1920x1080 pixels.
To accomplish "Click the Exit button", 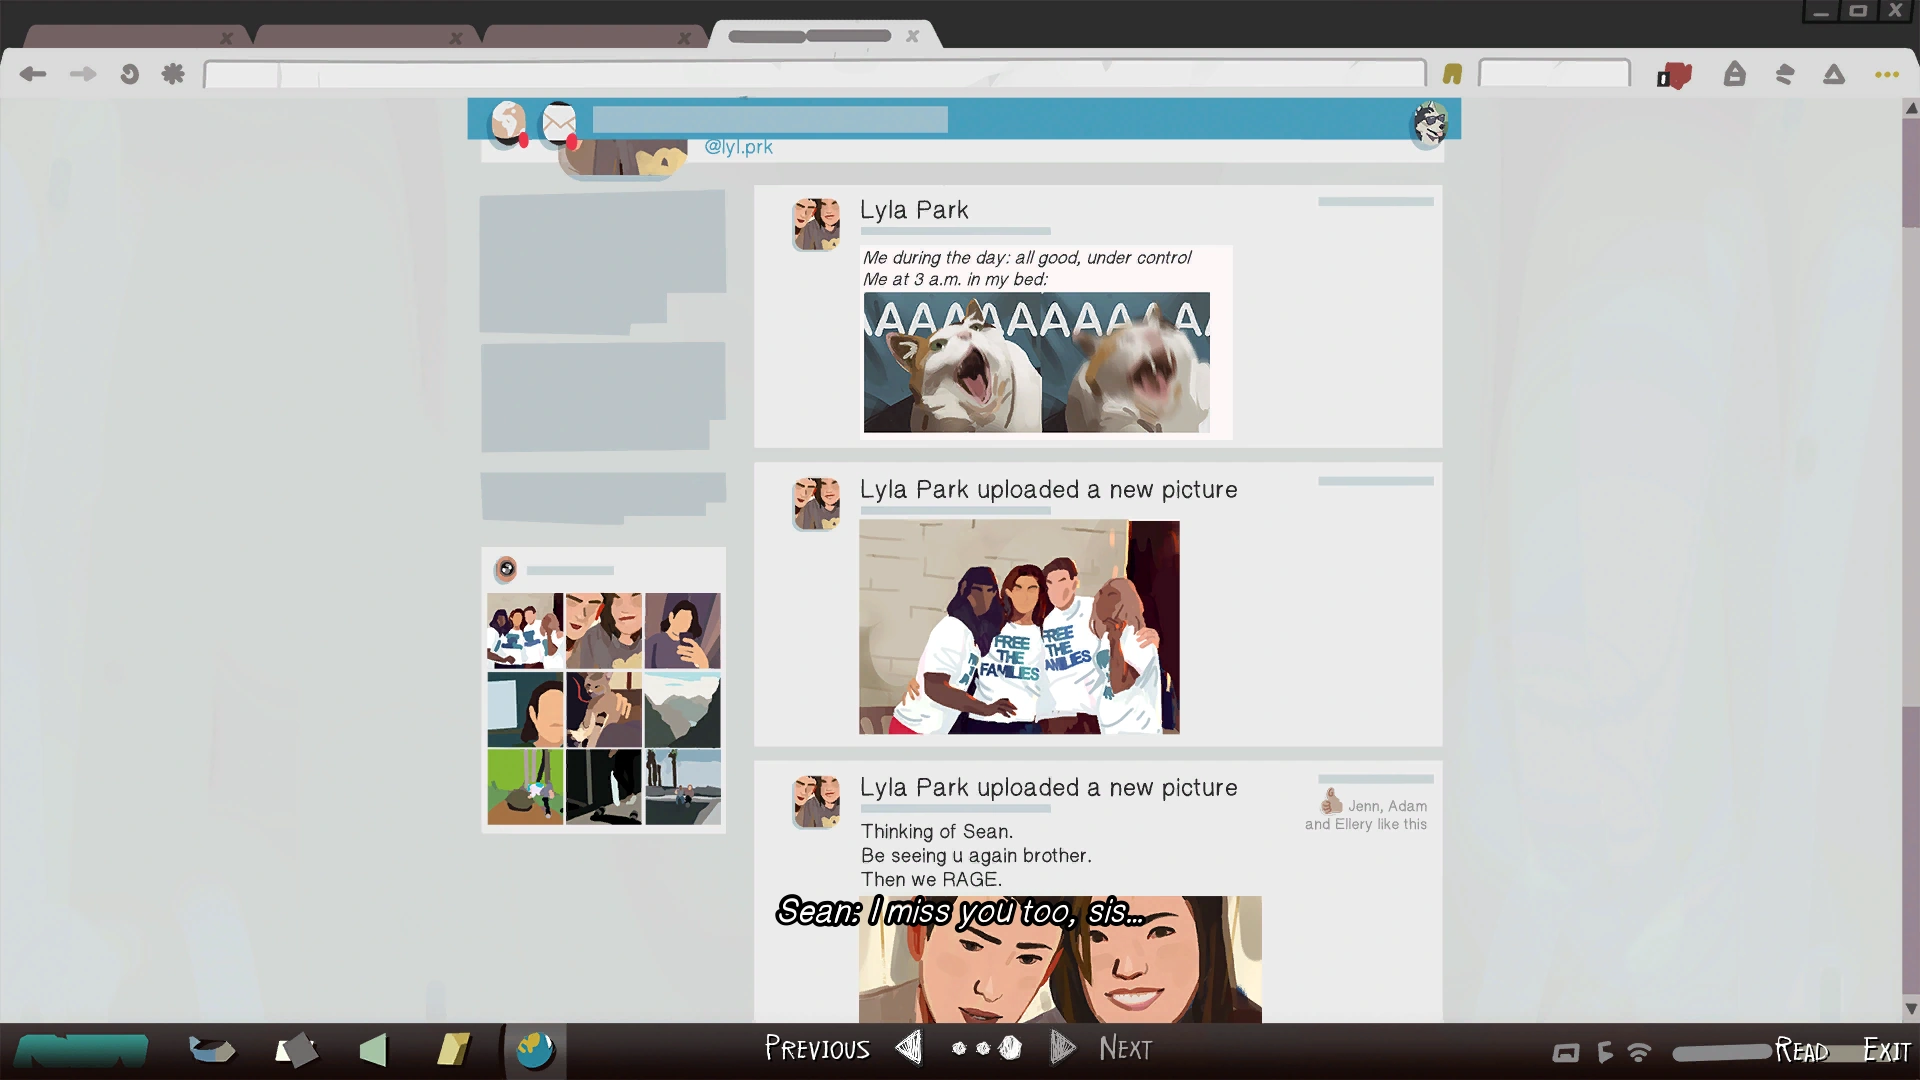I will click(1886, 1050).
